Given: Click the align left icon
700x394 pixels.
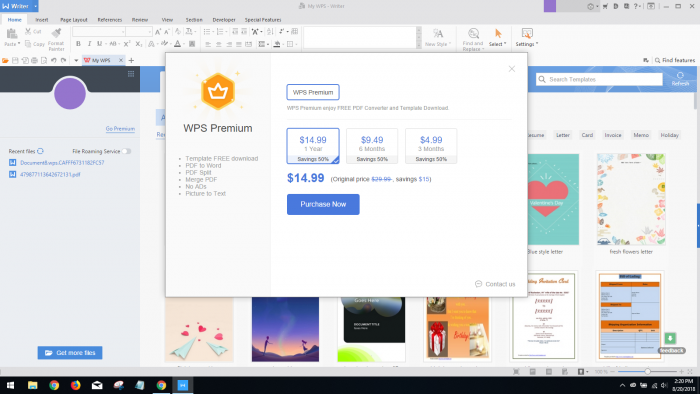Looking at the screenshot, I should point(208,44).
